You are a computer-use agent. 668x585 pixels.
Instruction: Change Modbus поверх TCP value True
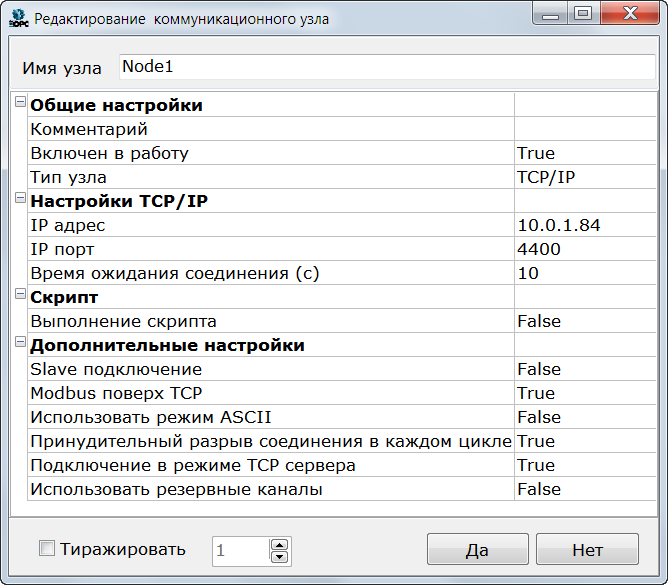coord(585,393)
